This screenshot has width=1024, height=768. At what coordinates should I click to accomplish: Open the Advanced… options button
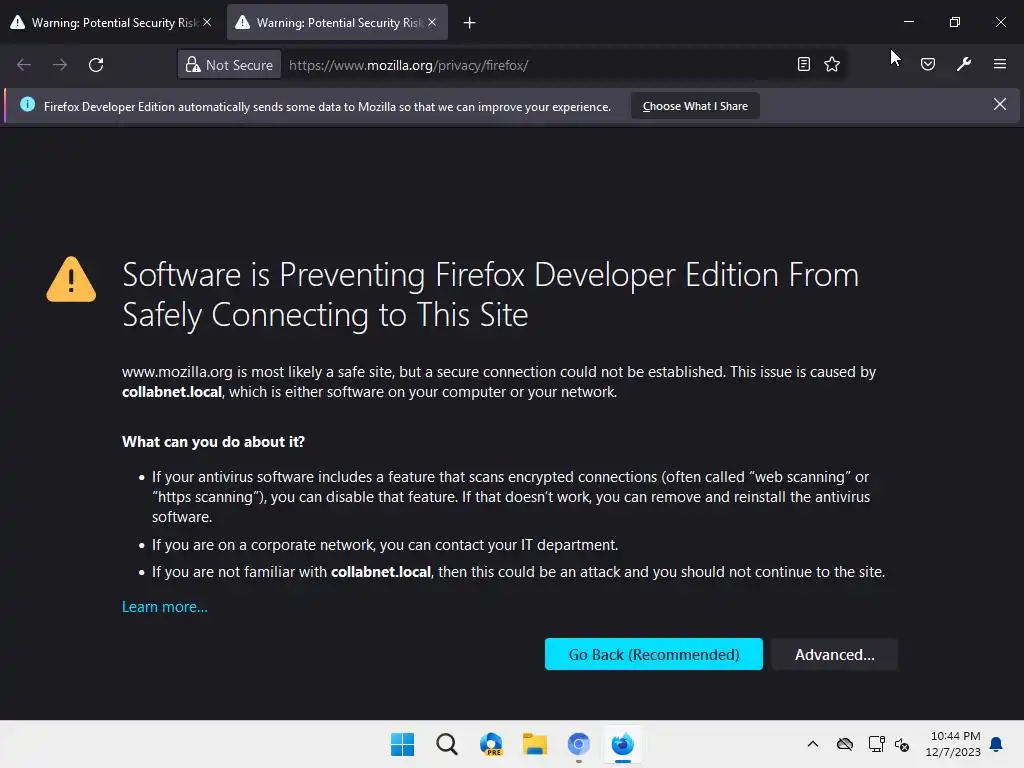point(835,654)
